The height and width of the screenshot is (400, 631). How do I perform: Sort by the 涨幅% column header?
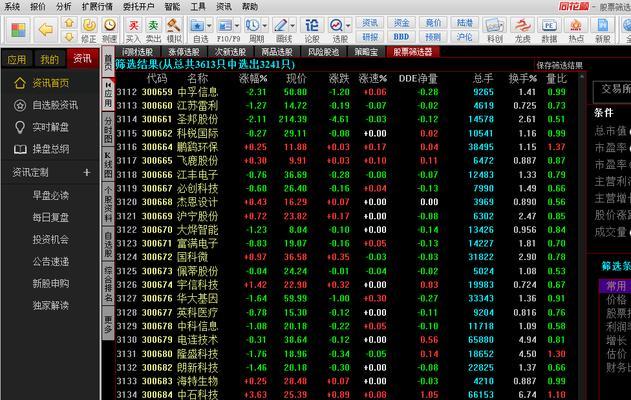pyautogui.click(x=253, y=78)
